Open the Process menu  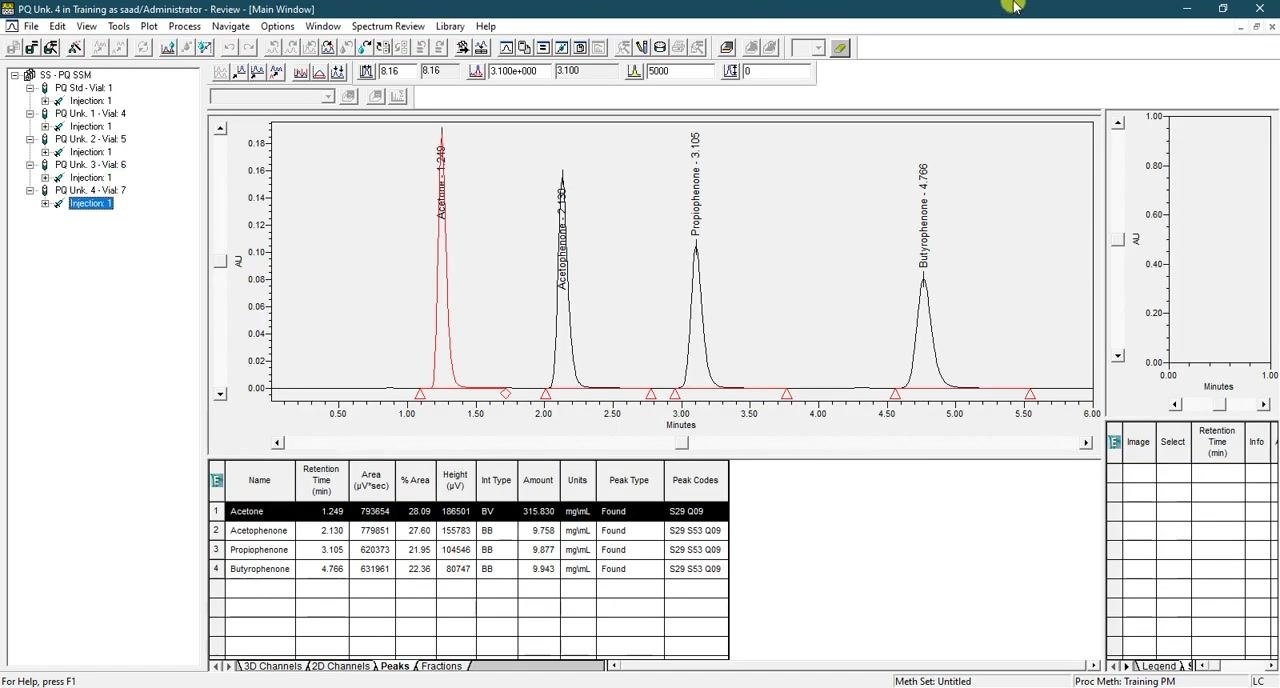(x=184, y=26)
